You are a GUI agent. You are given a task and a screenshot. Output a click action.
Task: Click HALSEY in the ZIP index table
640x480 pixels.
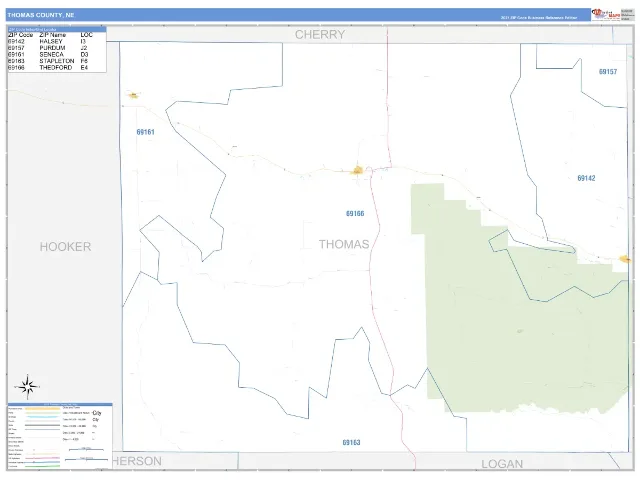click(x=51, y=42)
